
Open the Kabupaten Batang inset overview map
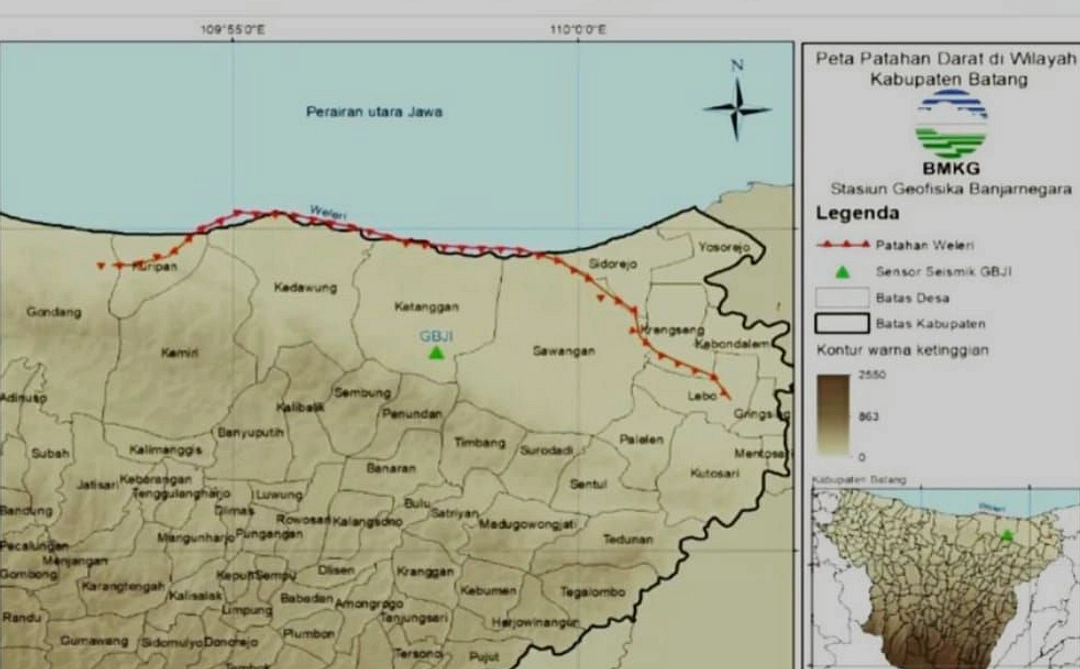pos(946,578)
